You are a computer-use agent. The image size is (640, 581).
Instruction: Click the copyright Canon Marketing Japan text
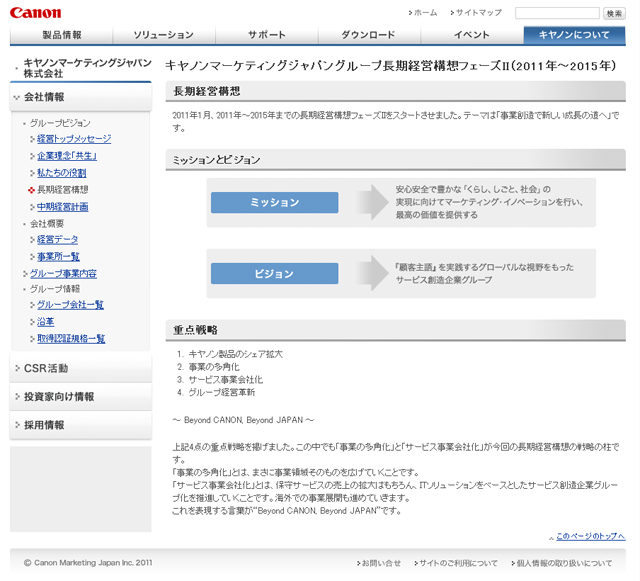pos(88,563)
